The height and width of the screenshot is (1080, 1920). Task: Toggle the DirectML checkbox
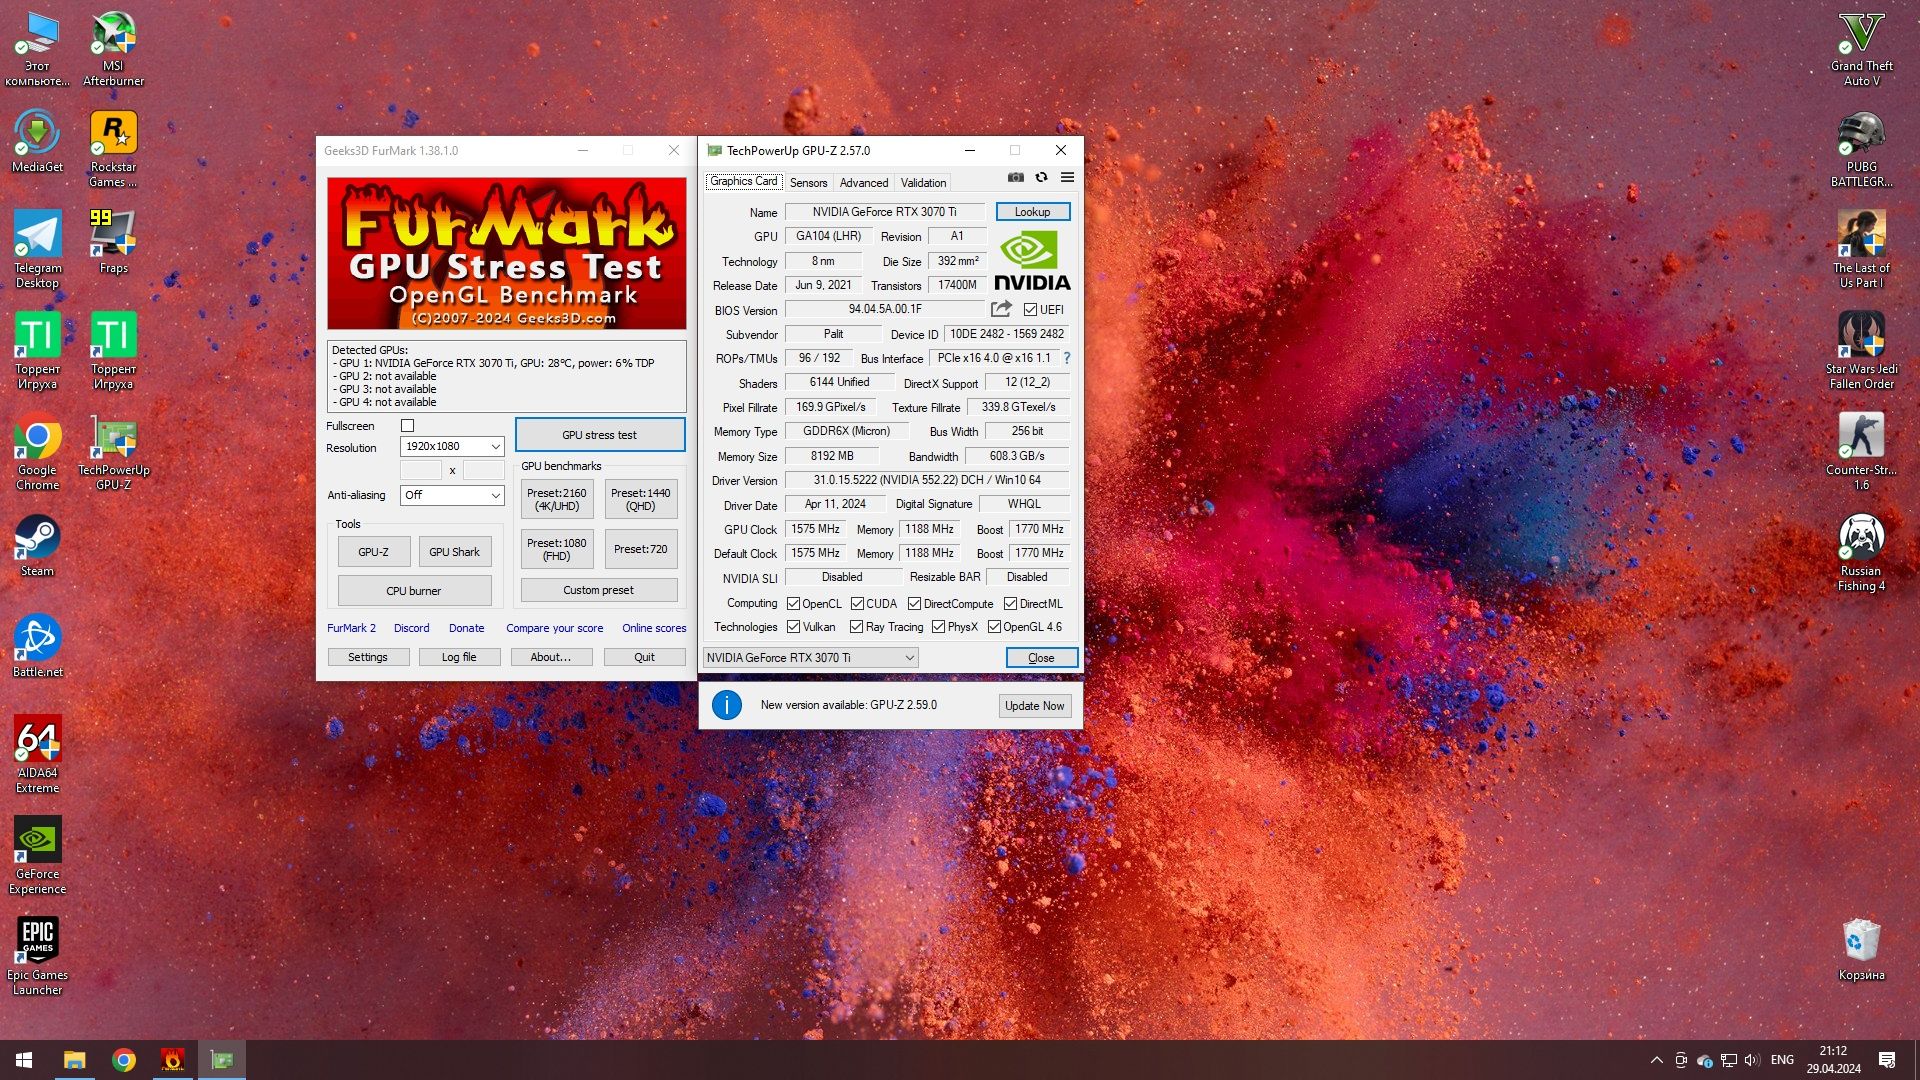coord(1010,604)
